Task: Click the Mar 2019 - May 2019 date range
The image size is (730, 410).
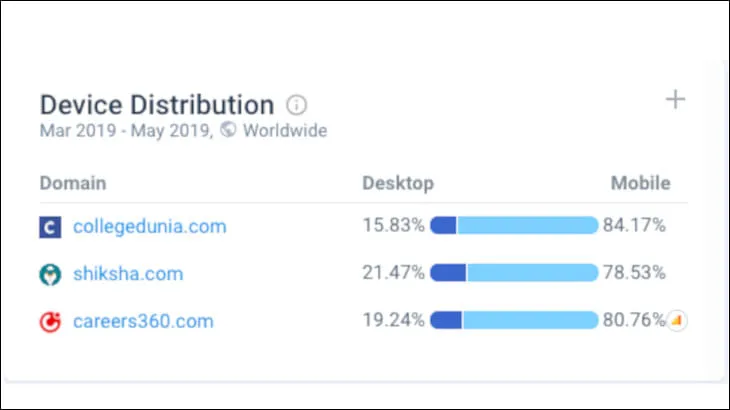Action: click(125, 131)
